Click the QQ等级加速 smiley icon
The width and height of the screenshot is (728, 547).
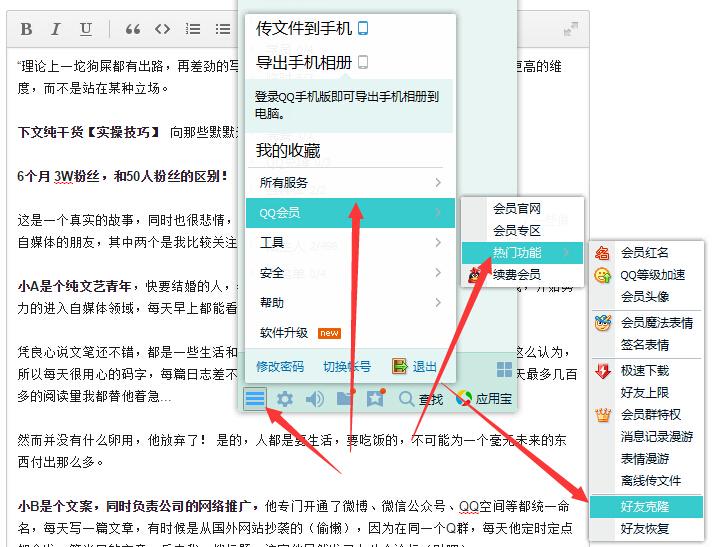[603, 275]
